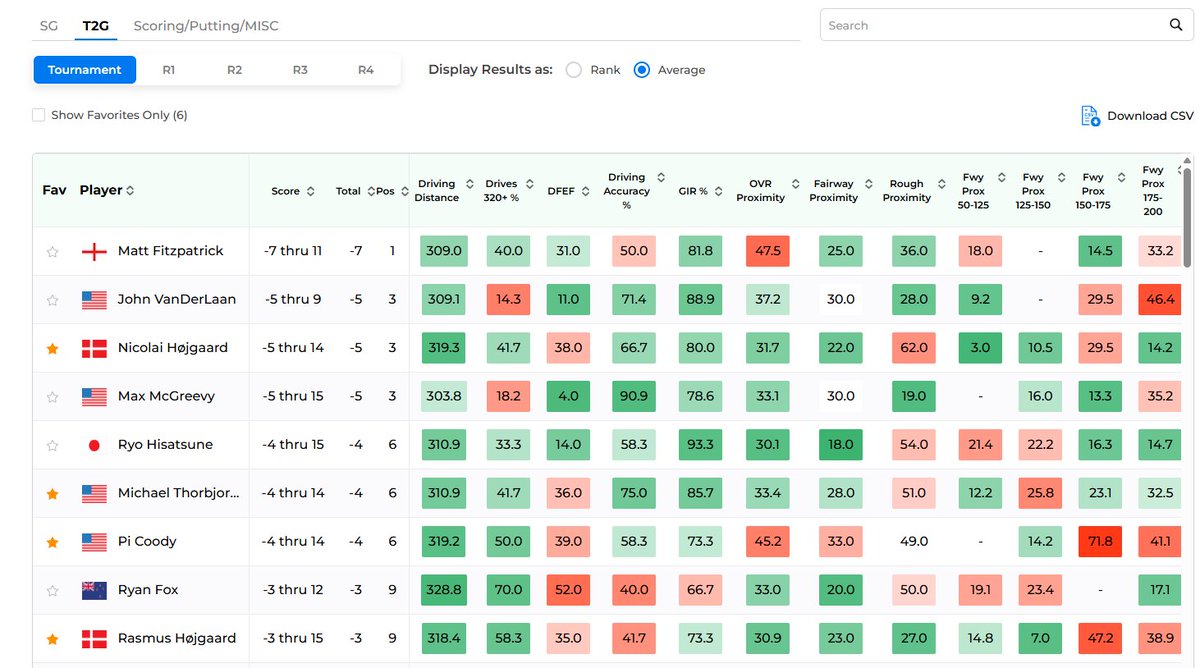Open the SG tab
Screen dimensions: 1200x668
(x=49, y=26)
